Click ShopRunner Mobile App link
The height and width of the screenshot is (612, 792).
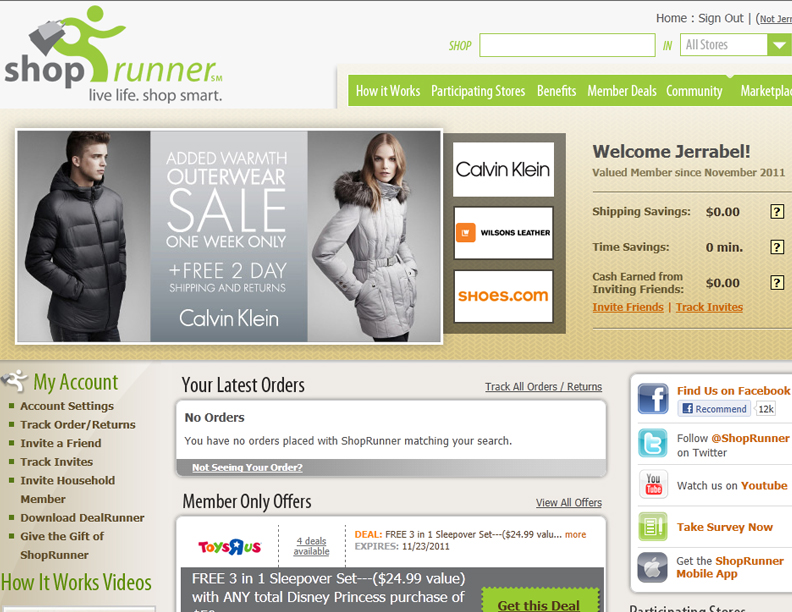pyautogui.click(x=730, y=568)
